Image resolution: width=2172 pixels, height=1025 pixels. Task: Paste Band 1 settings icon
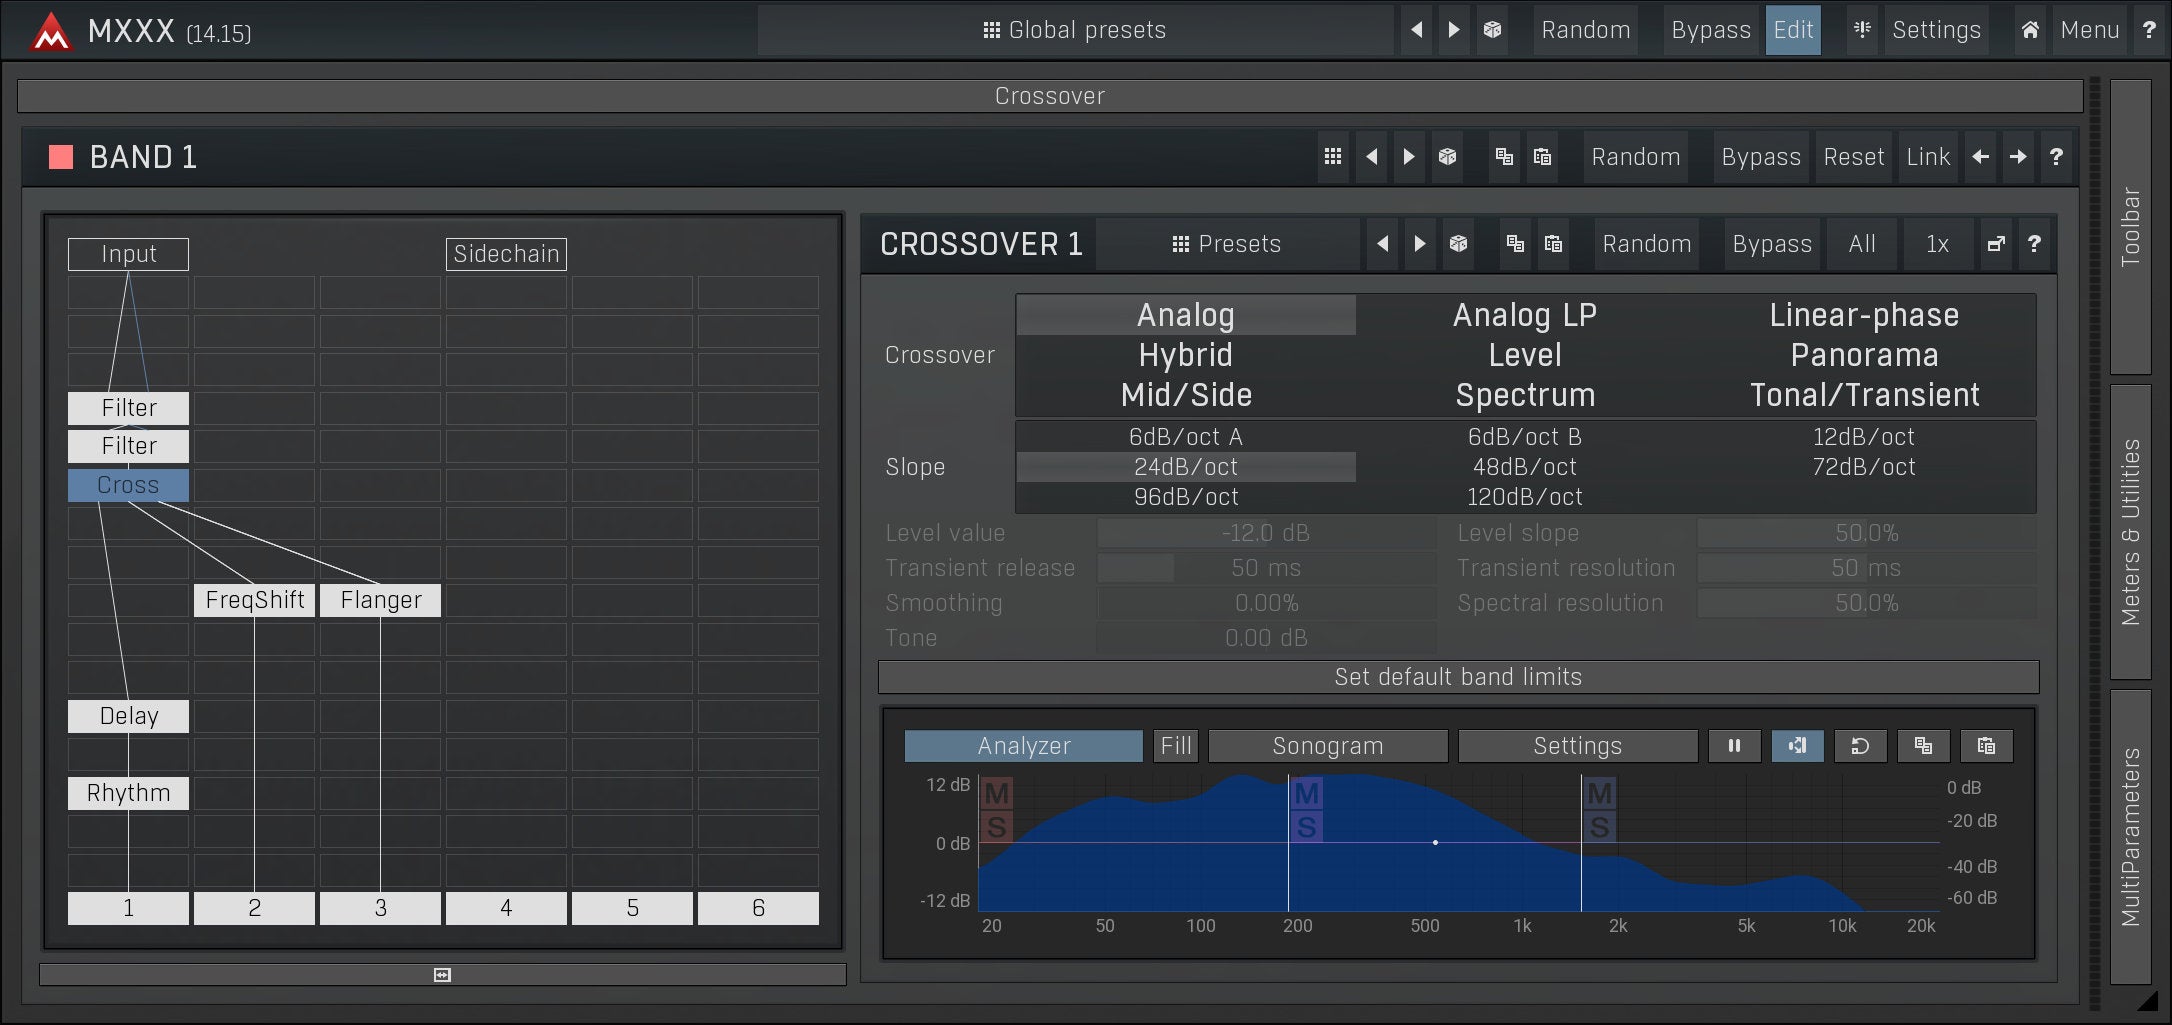pyautogui.click(x=1542, y=157)
